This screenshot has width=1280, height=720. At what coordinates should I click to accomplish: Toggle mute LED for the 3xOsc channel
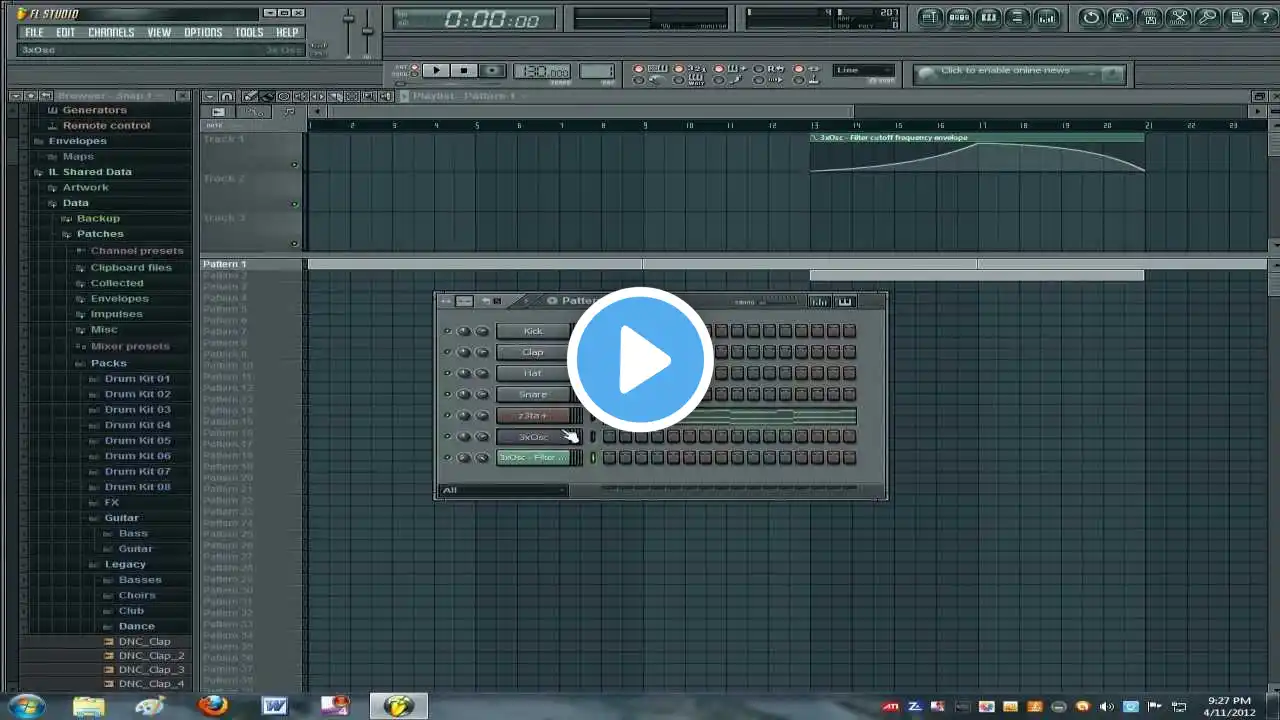coord(447,436)
